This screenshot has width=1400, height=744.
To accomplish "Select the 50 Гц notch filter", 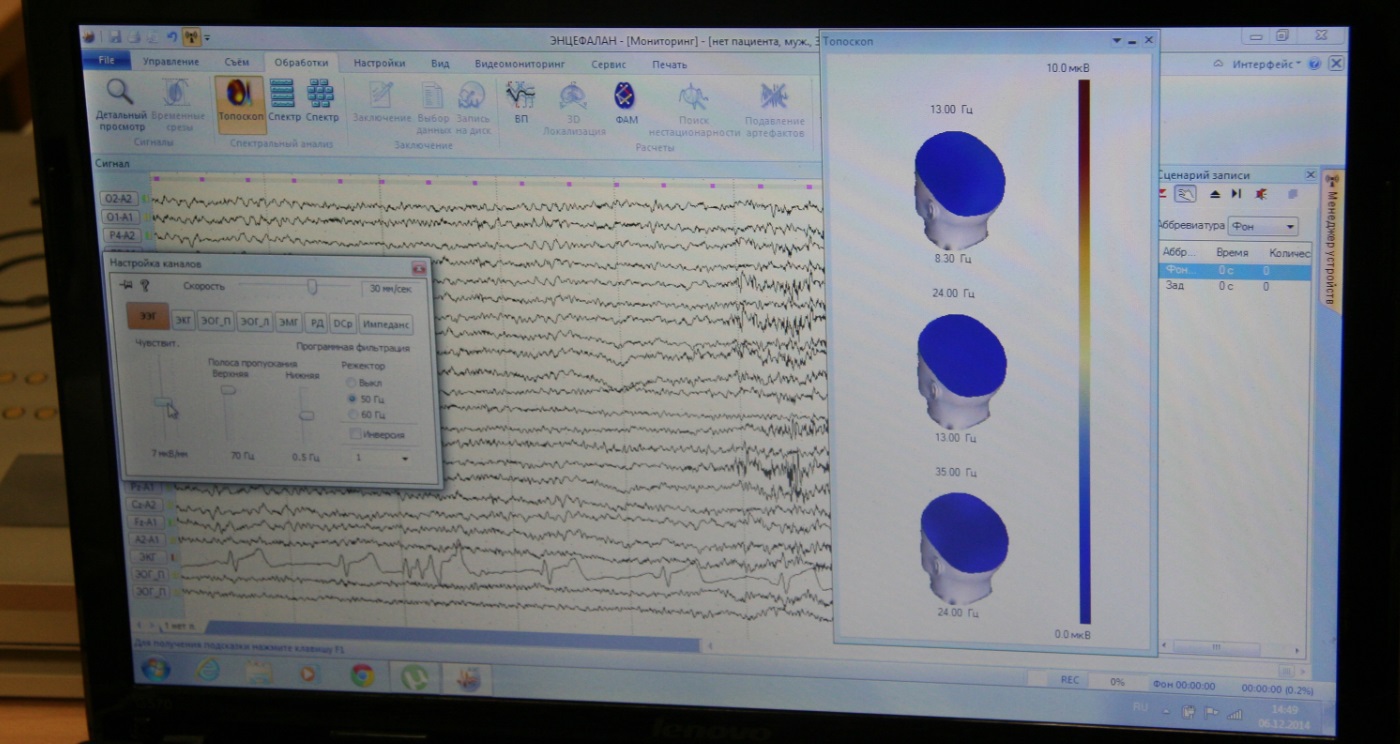I will coord(365,398).
